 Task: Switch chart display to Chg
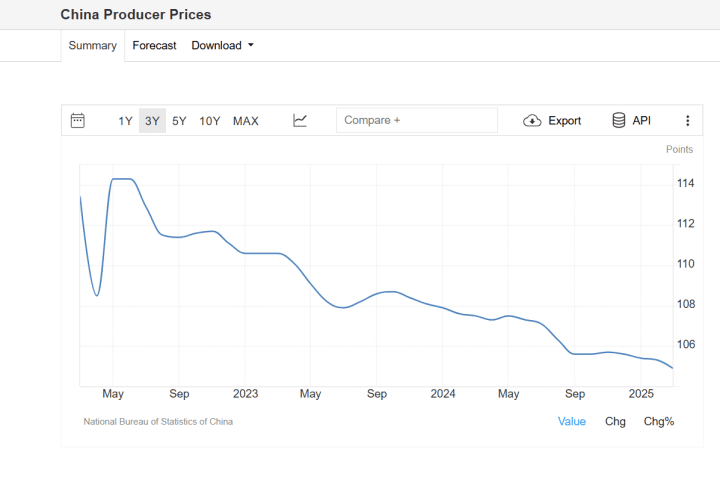(x=615, y=421)
